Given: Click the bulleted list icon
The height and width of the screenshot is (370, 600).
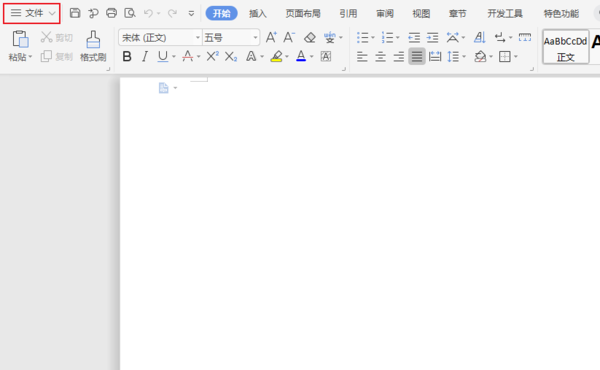Looking at the screenshot, I should tap(362, 37).
